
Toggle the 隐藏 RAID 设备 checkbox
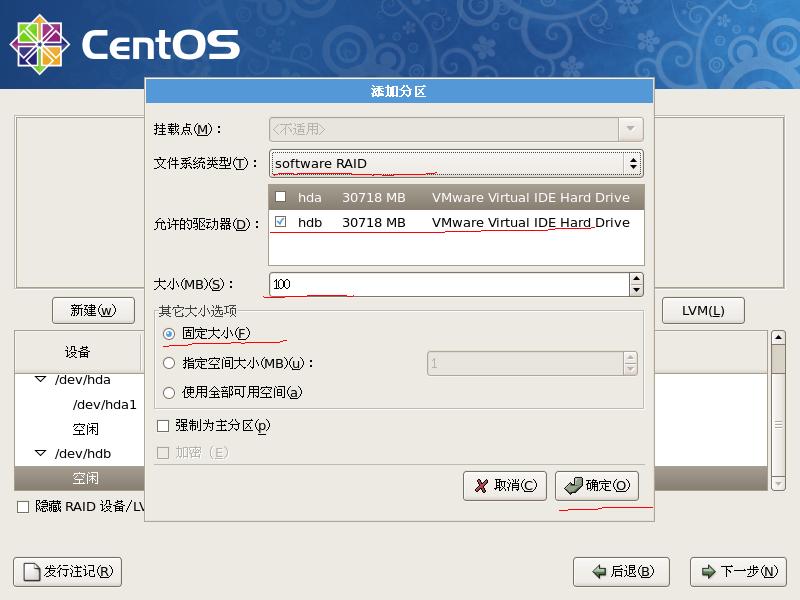pyautogui.click(x=23, y=507)
